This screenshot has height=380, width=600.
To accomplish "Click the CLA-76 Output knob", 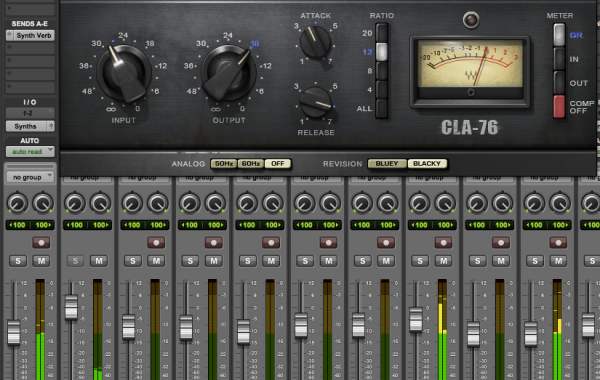I will coord(228,72).
